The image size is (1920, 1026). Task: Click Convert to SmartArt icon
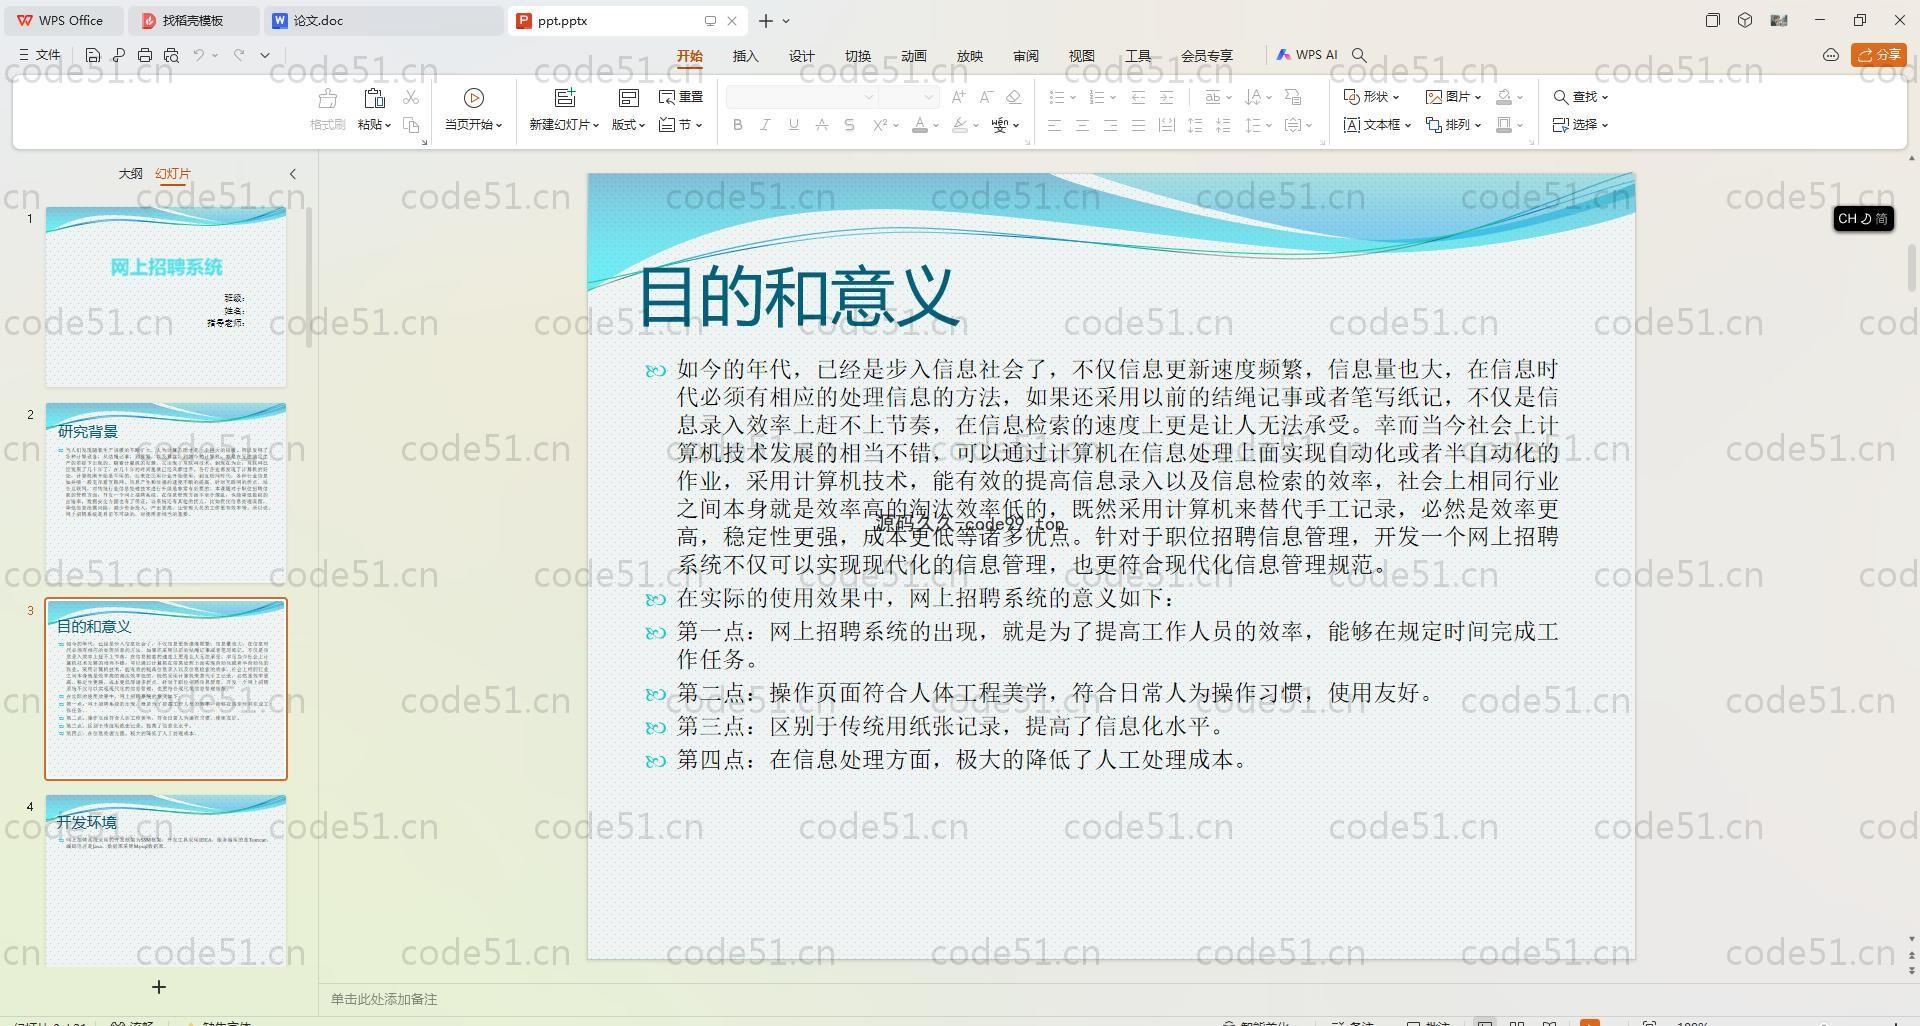[x=1293, y=97]
